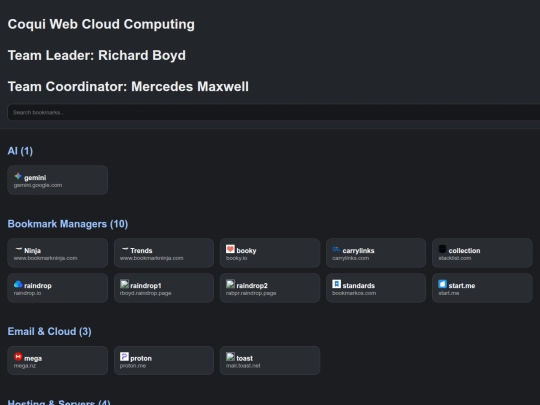This screenshot has width=540, height=405.
Task: Click the red mega icon
Action: (x=18, y=356)
